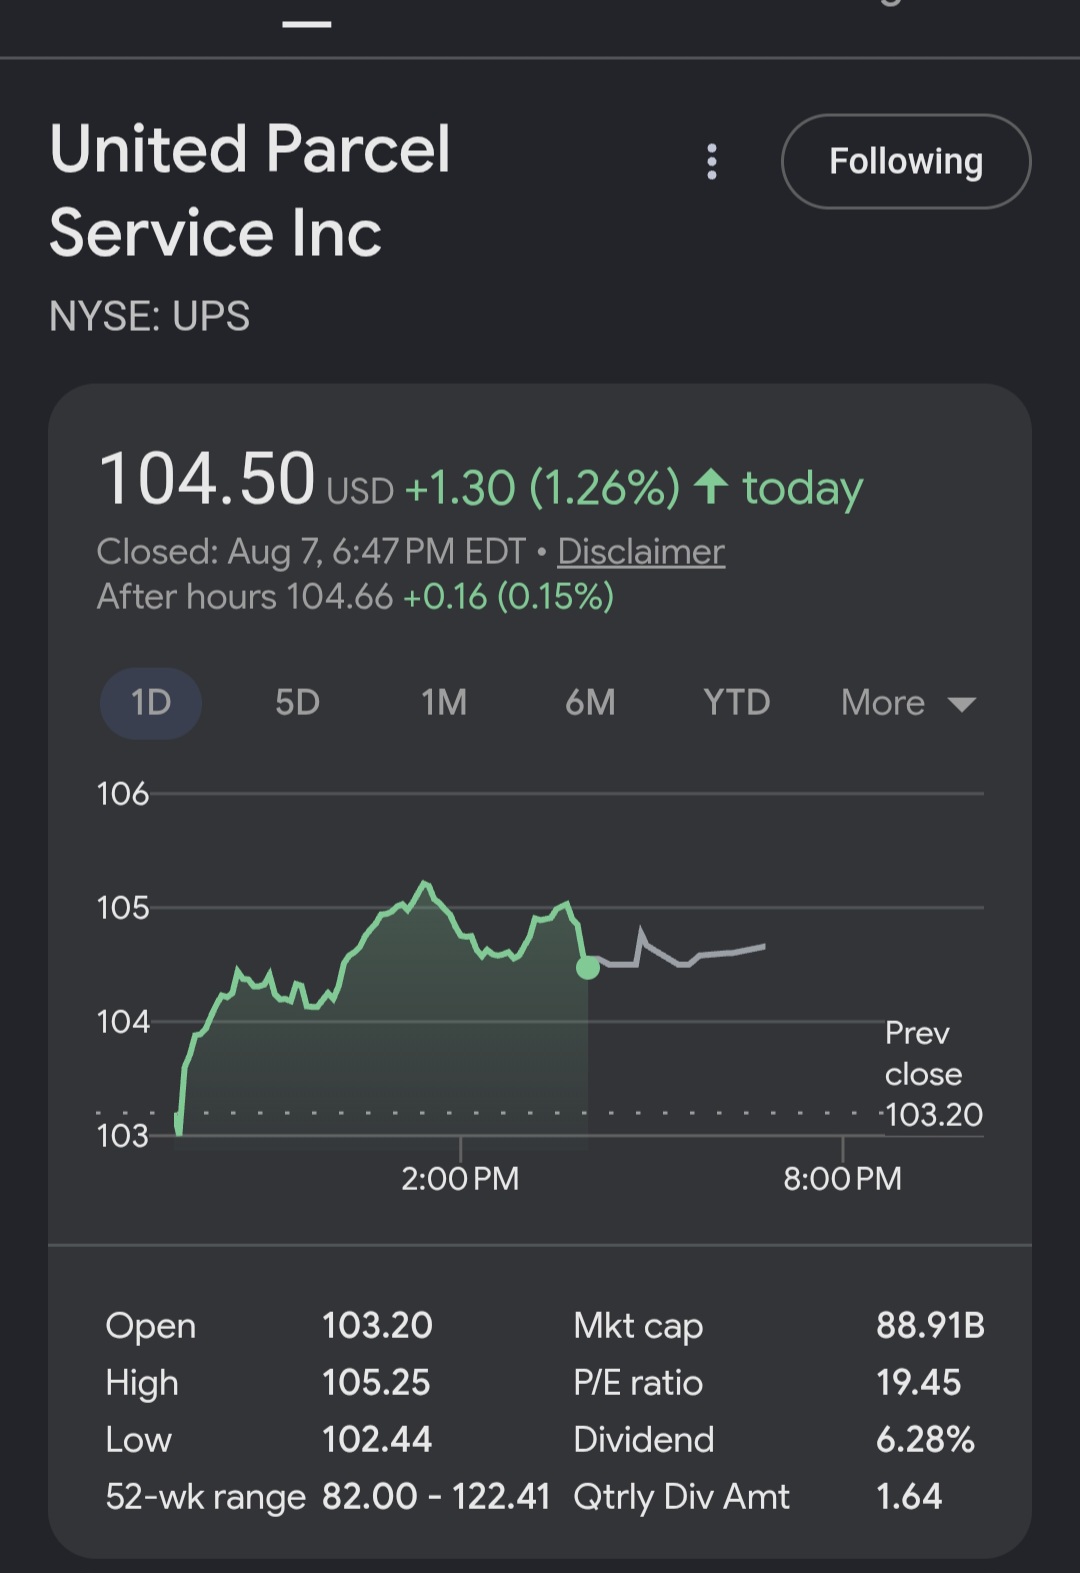Toggle the Following button for UPS
1080x1573 pixels.
906,161
